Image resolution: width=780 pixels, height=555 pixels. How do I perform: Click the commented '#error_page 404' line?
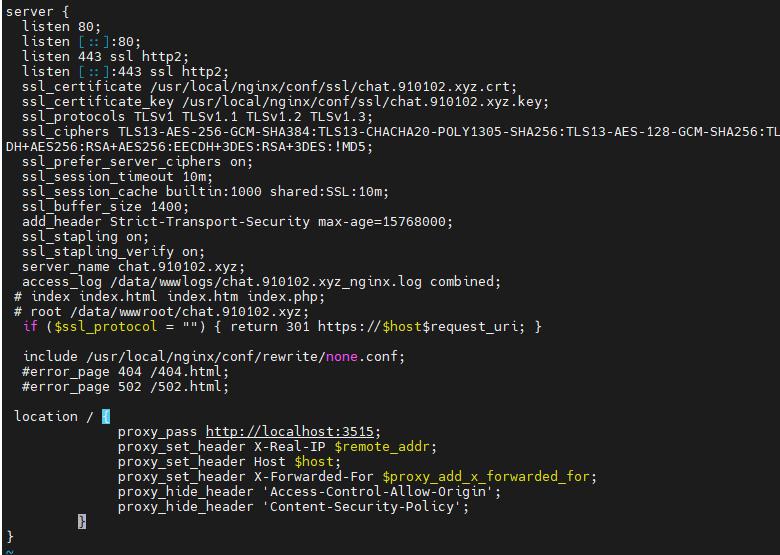[125, 372]
